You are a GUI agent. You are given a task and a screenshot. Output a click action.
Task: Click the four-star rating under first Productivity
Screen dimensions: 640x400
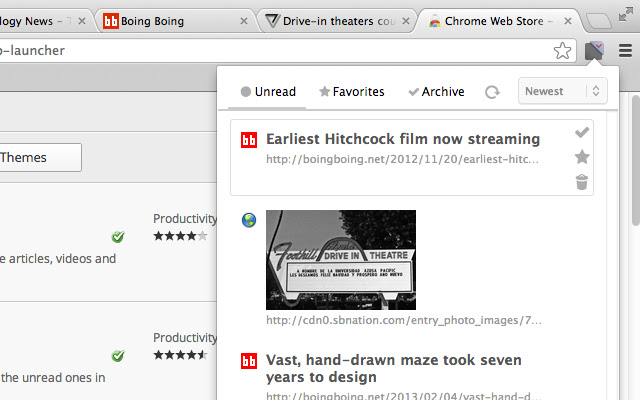[x=180, y=236]
